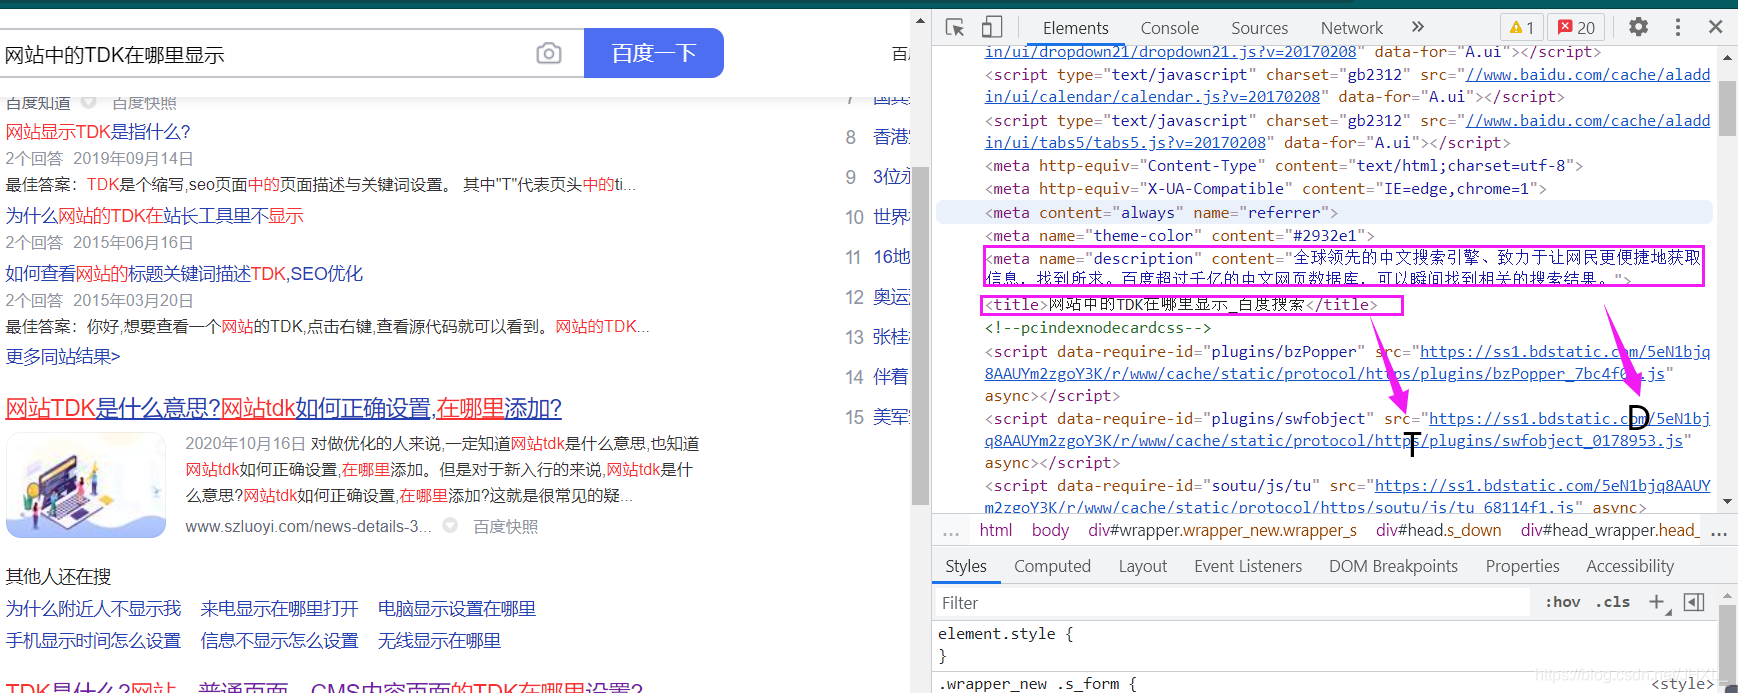Open the DevTools three-dot menu
Screen dimensions: 1738x693
tap(1678, 27)
